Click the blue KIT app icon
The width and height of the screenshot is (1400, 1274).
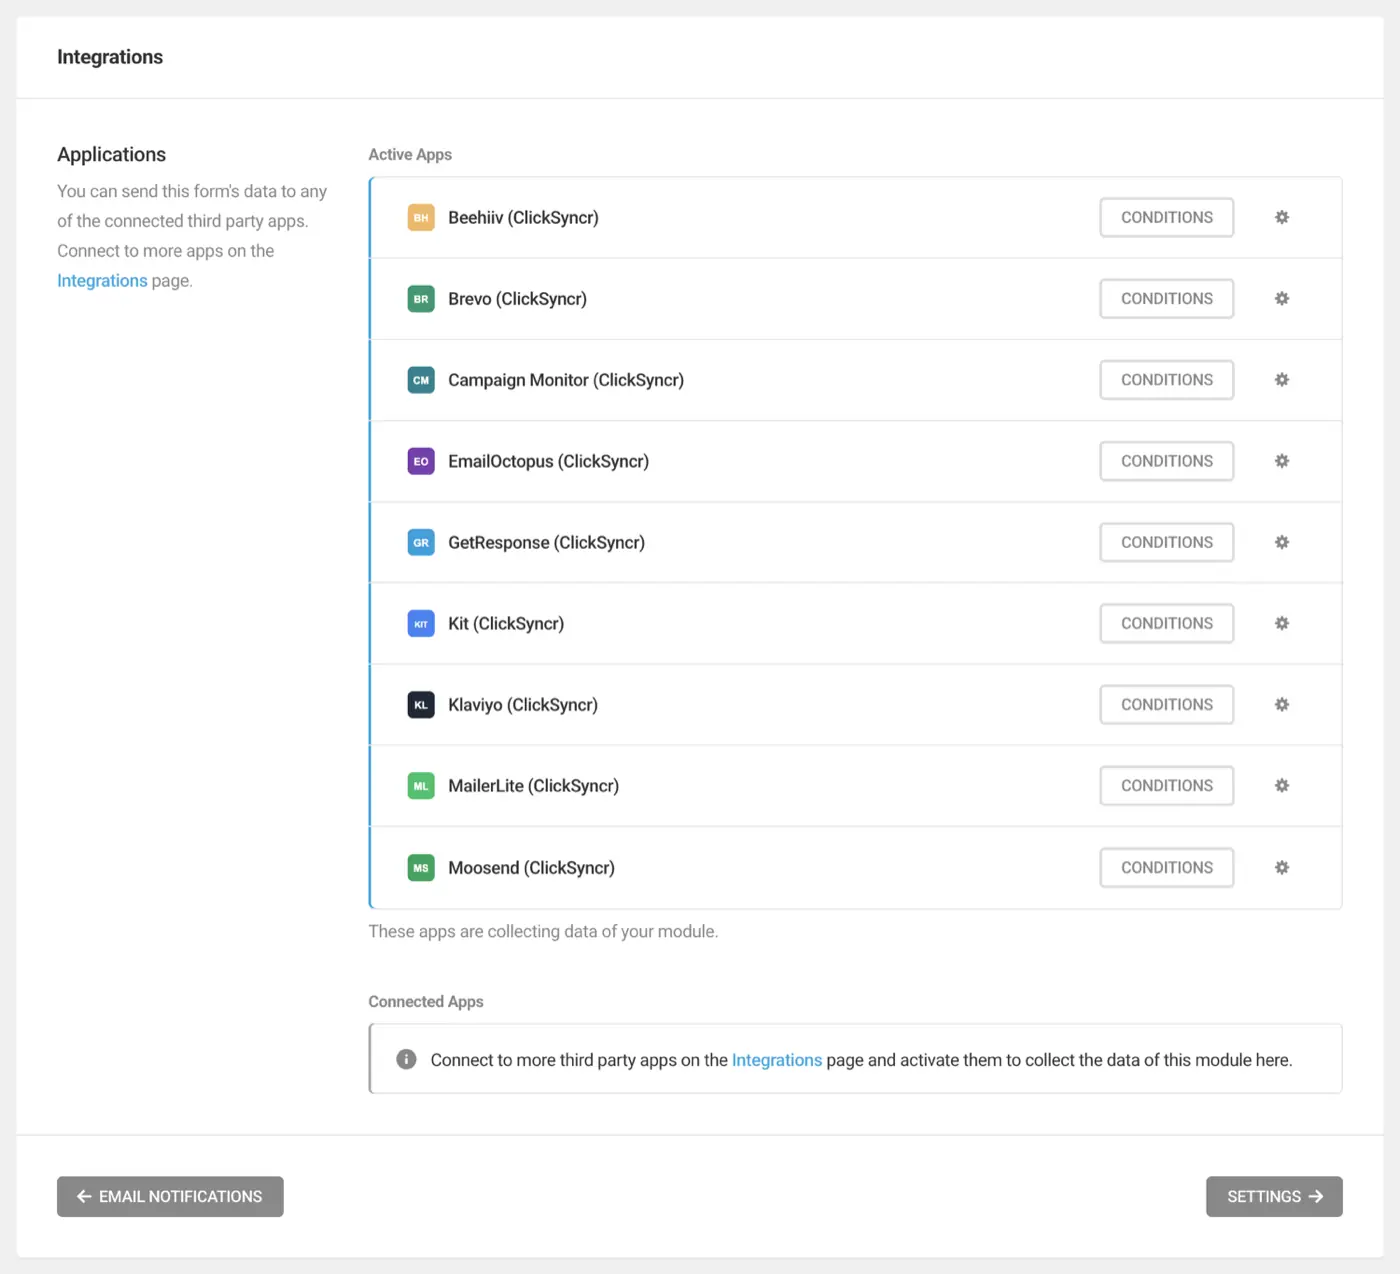pyautogui.click(x=421, y=623)
